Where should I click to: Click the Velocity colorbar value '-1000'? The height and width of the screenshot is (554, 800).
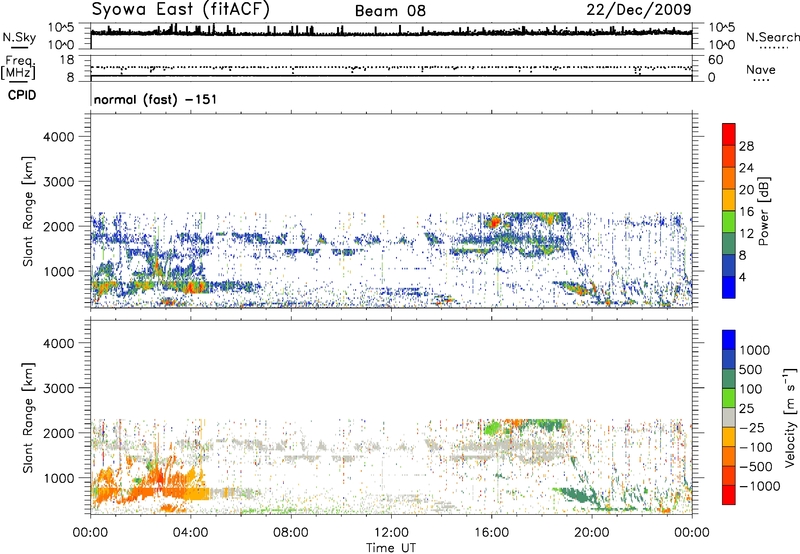(759, 486)
